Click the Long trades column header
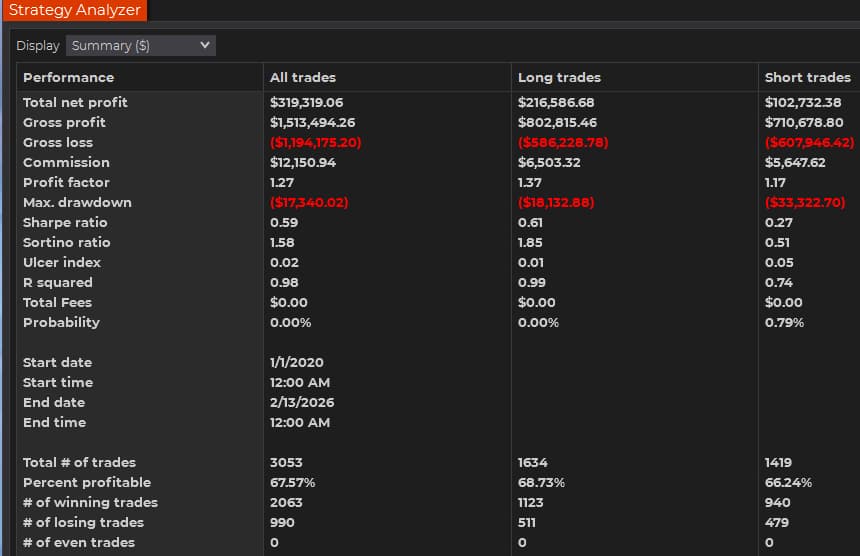 click(x=559, y=77)
